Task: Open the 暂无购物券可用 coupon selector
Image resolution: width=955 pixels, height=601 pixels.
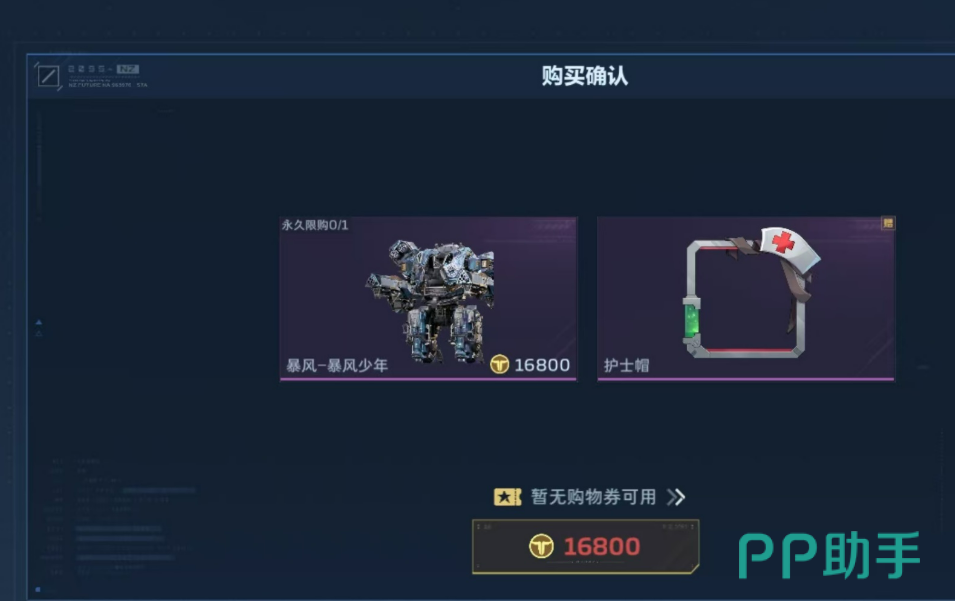Action: [590, 497]
